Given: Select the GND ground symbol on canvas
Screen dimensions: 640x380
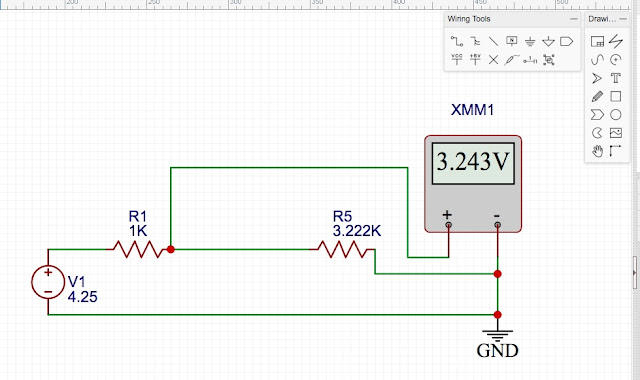Looking at the screenshot, I should 498,336.
